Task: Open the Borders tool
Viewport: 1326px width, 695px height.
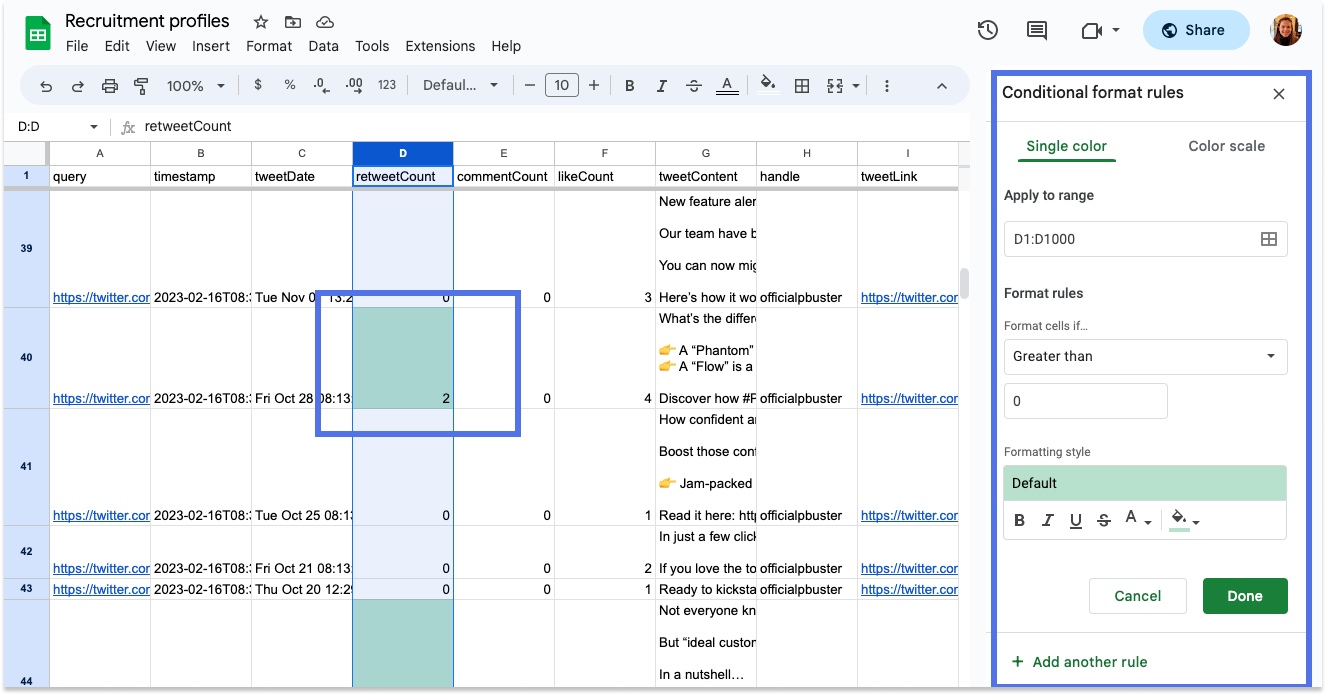Action: coord(801,85)
